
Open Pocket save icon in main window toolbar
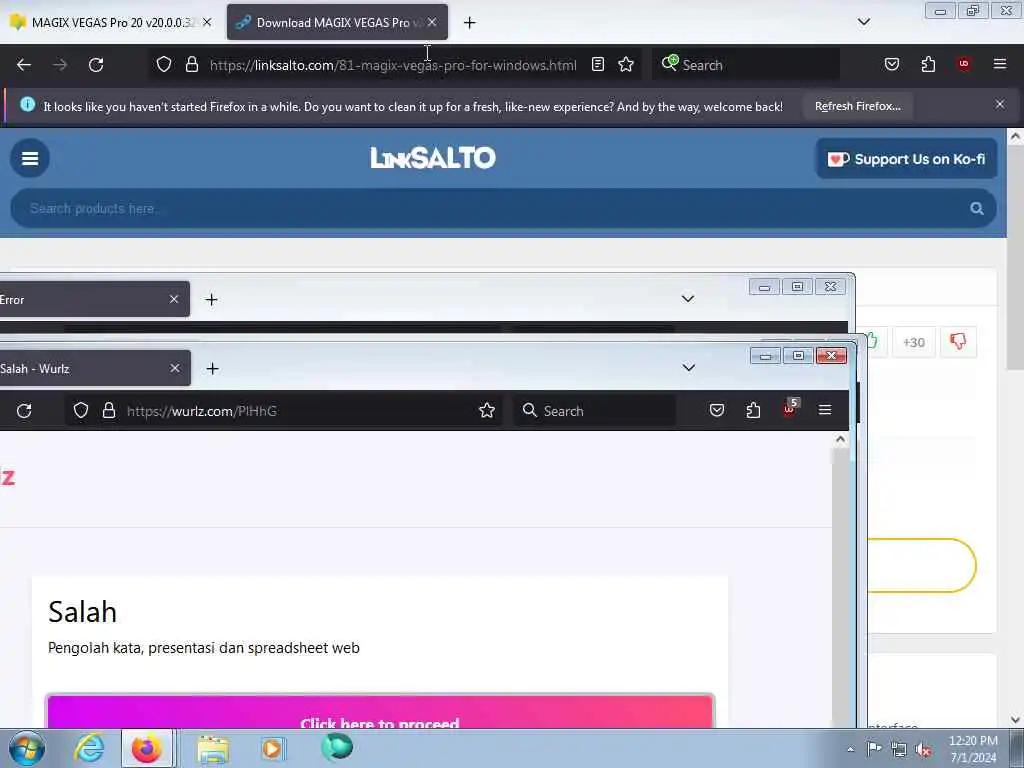pos(891,64)
